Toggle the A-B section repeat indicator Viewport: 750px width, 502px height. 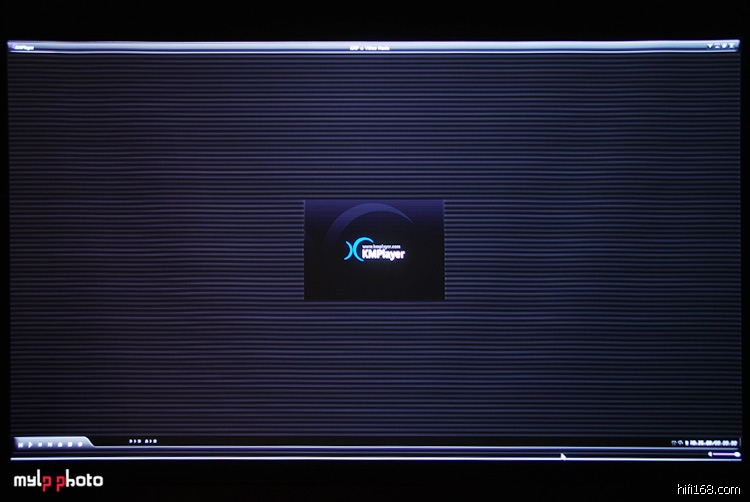click(x=150, y=441)
